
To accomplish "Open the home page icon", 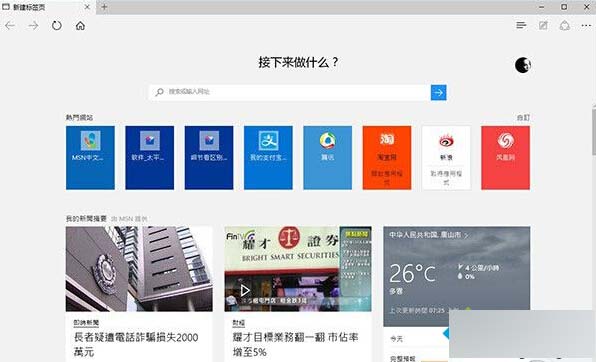I will (80, 26).
